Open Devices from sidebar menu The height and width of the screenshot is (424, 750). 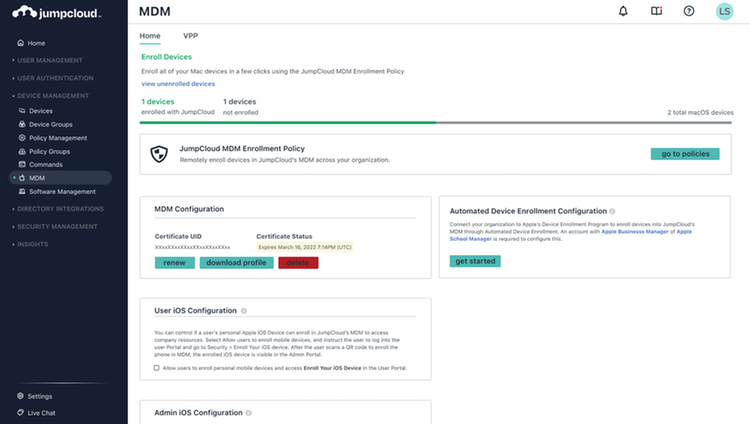pos(41,111)
